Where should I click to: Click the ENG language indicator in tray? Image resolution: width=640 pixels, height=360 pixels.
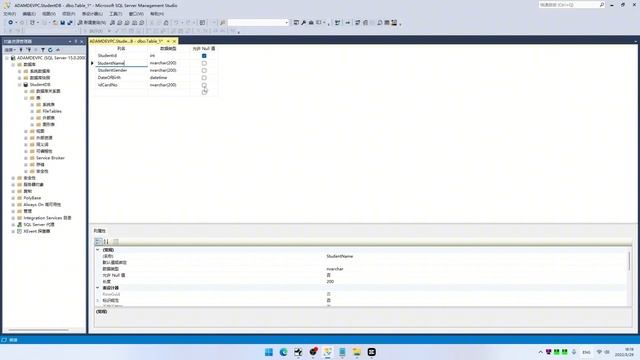pyautogui.click(x=587, y=352)
